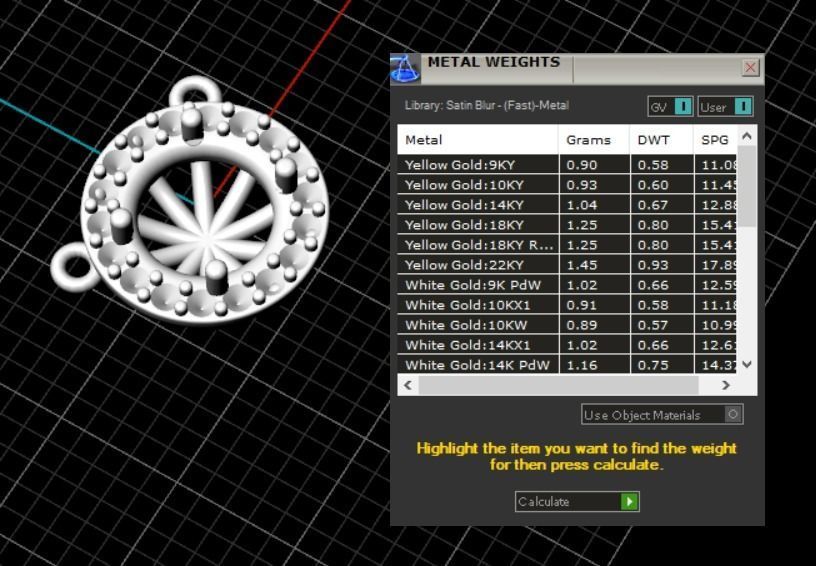Select the Yellow Gold:18KY R... row
816x566 pixels.
pos(567,245)
